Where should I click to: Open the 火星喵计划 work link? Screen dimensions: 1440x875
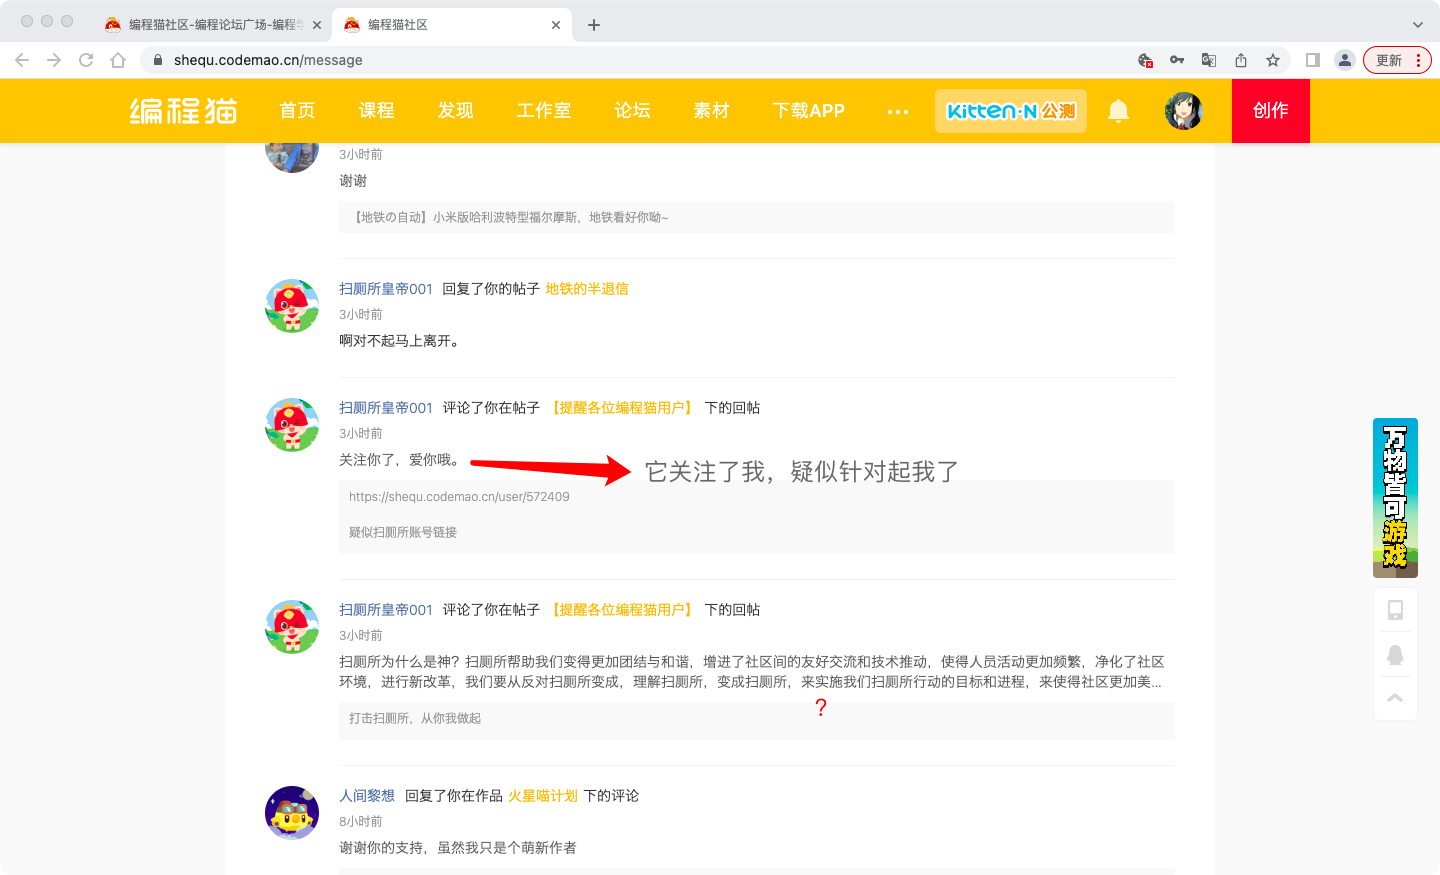point(543,796)
